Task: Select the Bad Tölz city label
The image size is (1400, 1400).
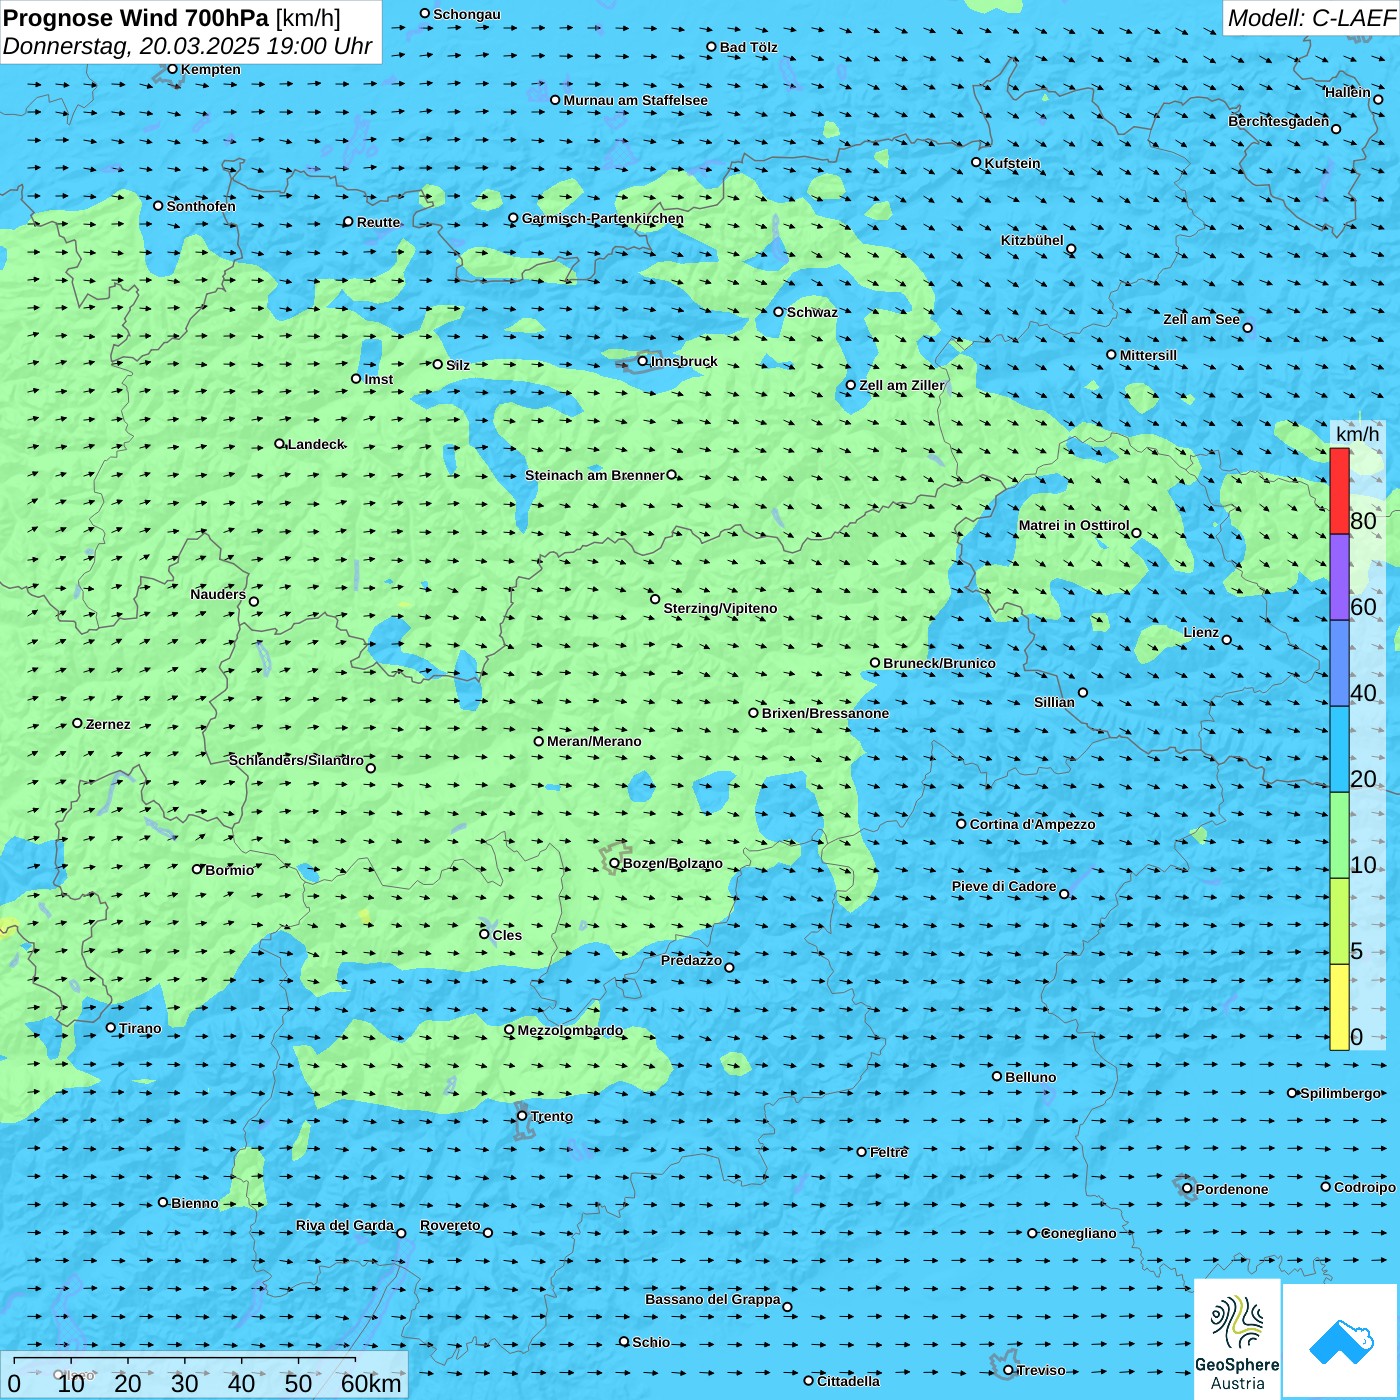Action: point(748,47)
